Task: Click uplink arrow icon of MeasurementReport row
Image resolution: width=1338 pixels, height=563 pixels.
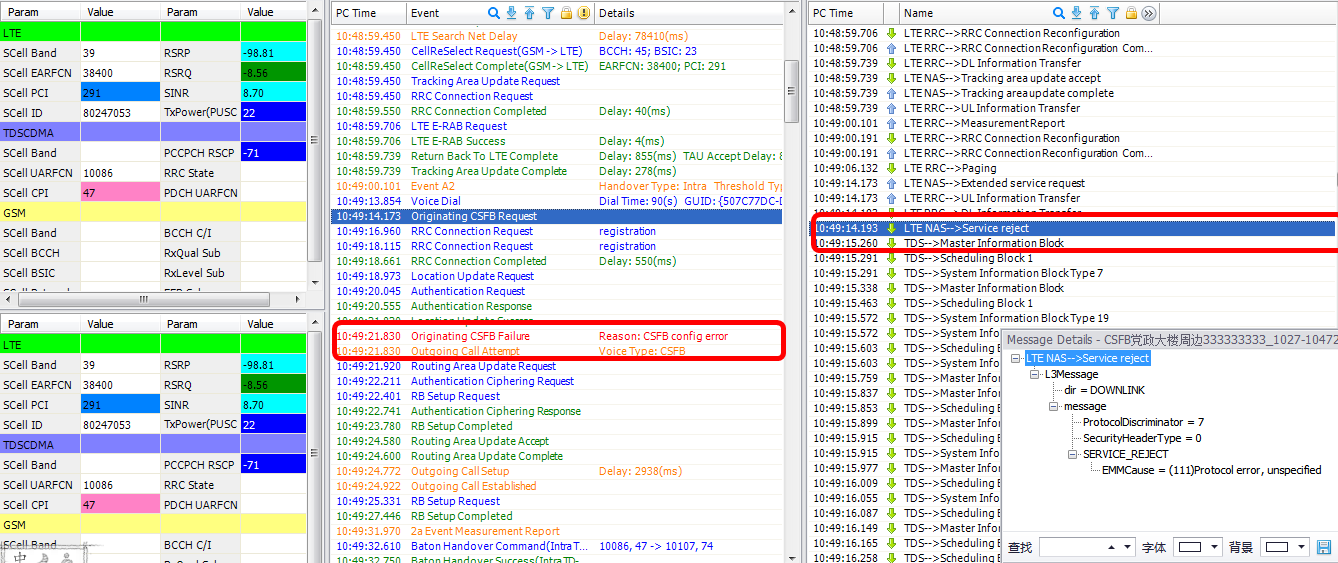Action: pos(892,123)
